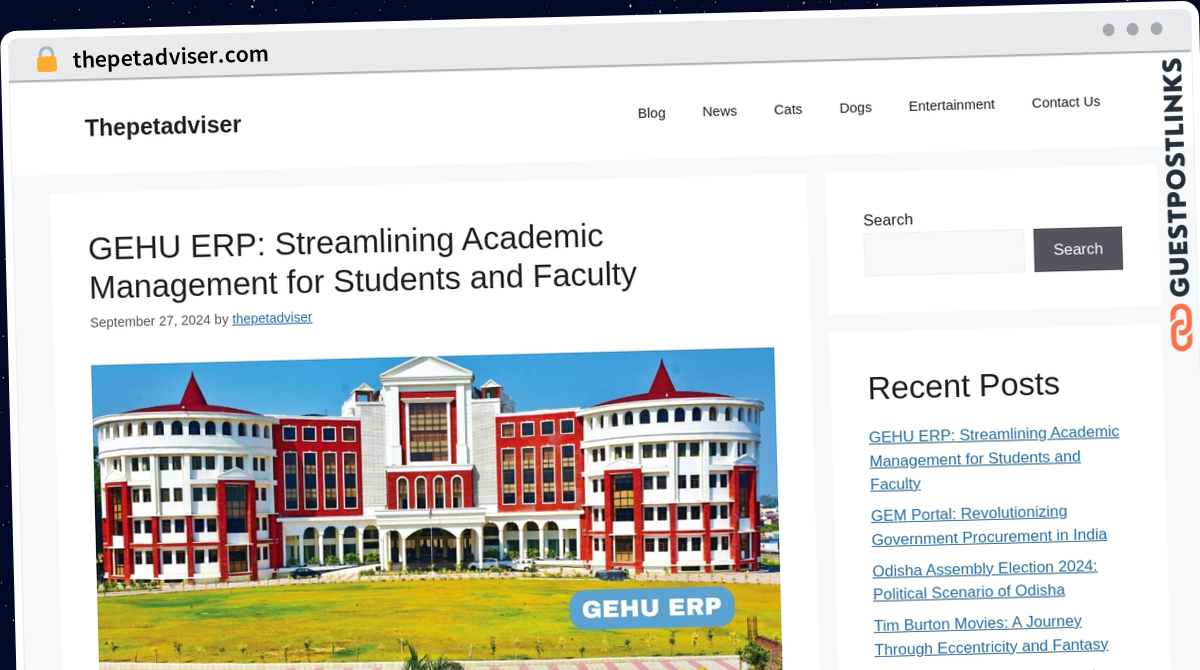The image size is (1200, 670).
Task: Go to the News menu item
Action: click(x=719, y=111)
